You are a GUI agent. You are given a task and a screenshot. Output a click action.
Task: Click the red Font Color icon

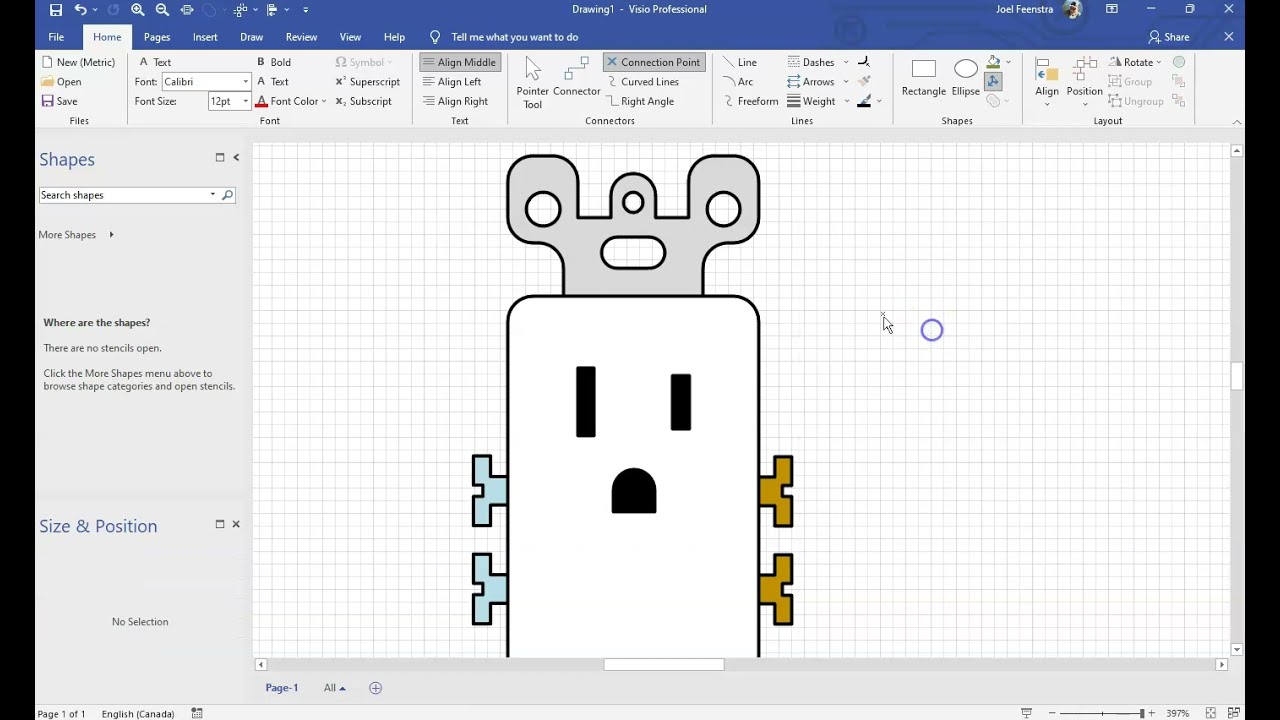261,101
